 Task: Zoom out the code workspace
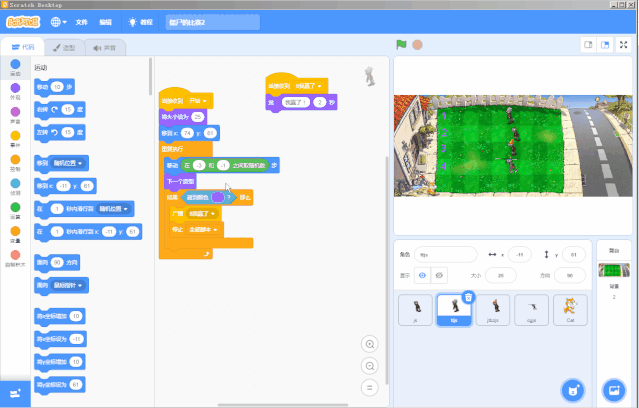pyautogui.click(x=370, y=366)
